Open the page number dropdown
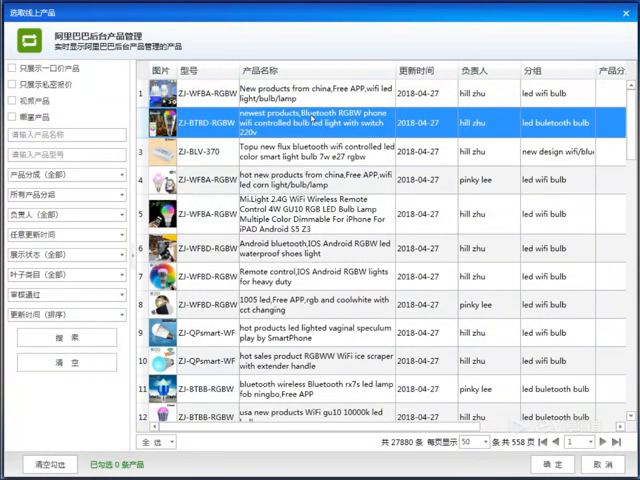 [x=579, y=442]
